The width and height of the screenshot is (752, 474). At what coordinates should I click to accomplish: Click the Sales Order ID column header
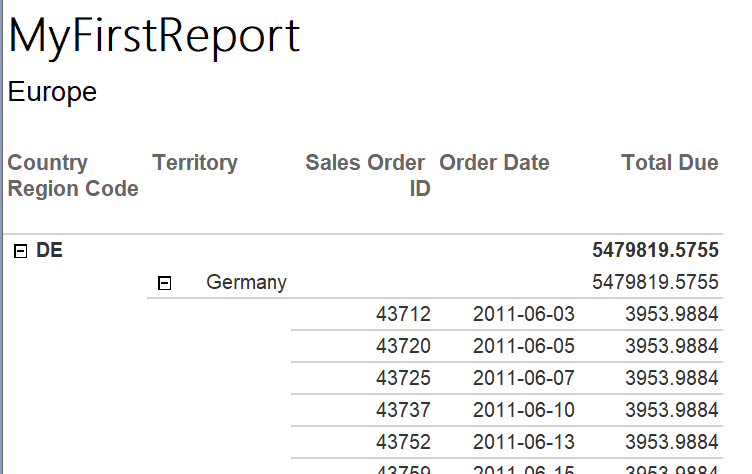[368, 176]
